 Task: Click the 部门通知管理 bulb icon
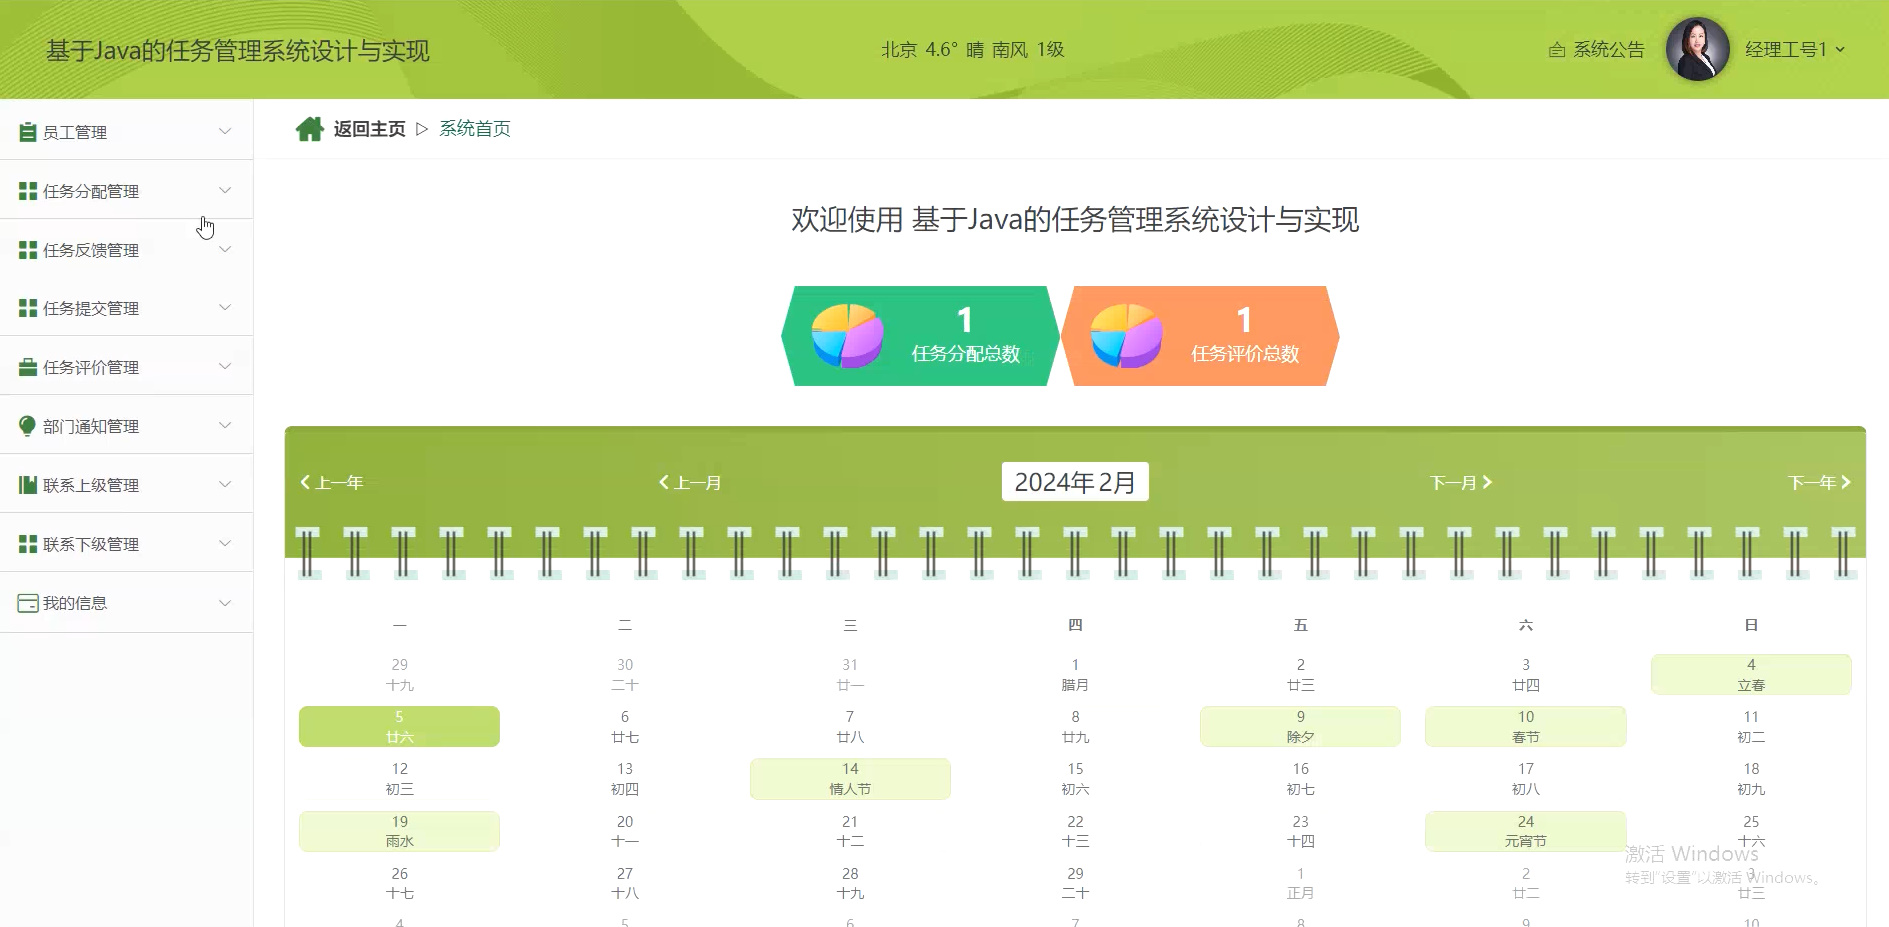click(28, 426)
